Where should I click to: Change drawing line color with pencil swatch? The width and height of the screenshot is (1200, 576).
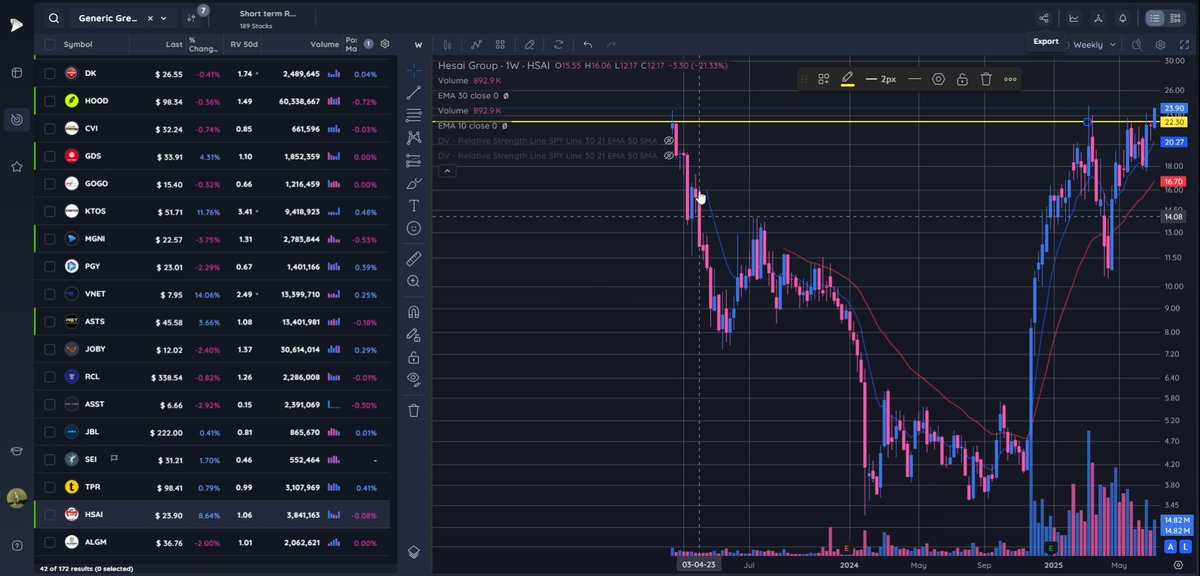click(x=847, y=79)
